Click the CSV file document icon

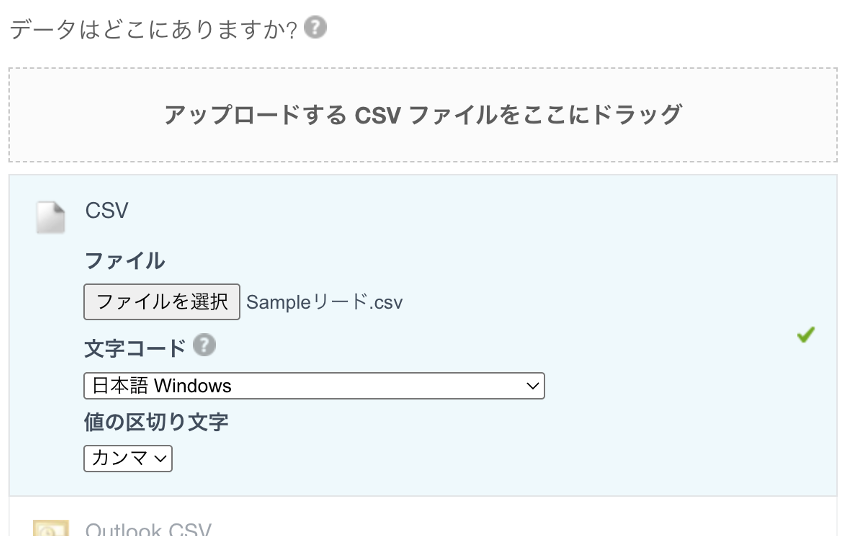[51, 217]
